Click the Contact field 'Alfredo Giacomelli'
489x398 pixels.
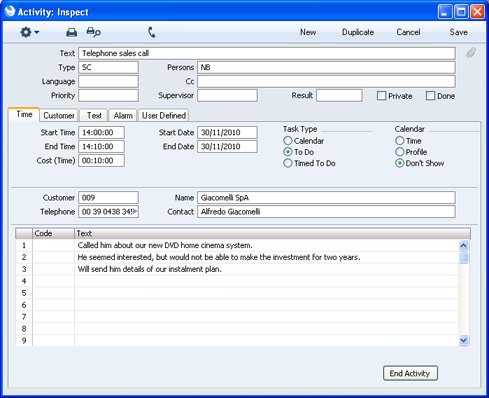coord(326,211)
